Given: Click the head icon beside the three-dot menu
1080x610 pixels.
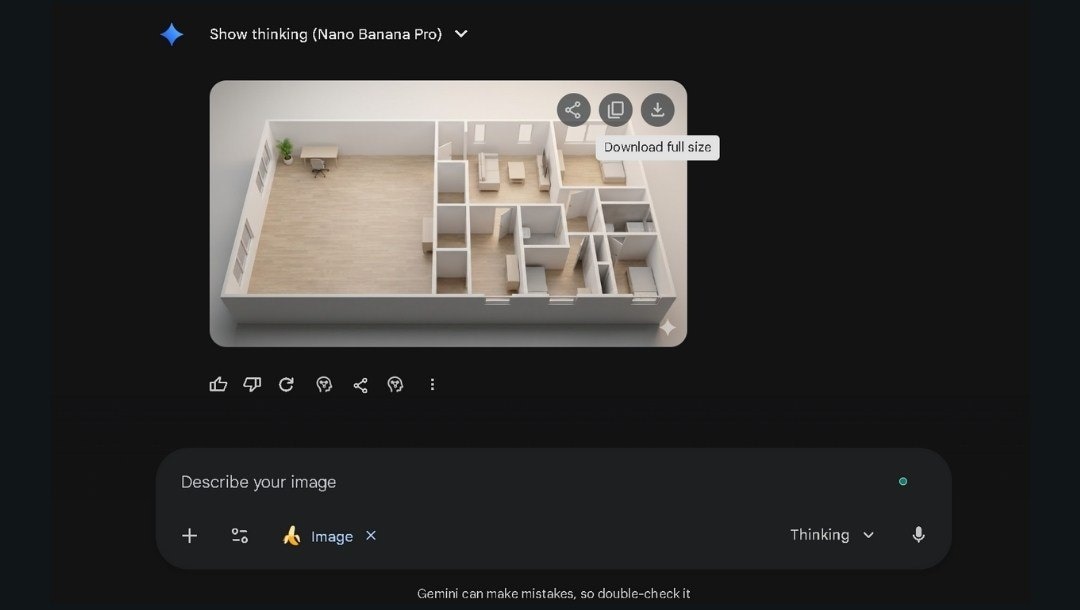Looking at the screenshot, I should tap(395, 384).
